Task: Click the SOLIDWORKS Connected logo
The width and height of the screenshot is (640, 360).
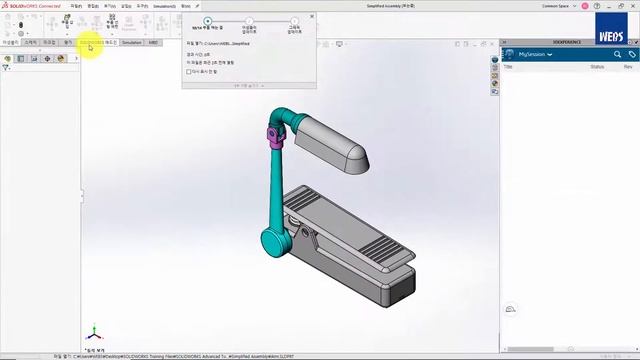Action: coord(31,6)
